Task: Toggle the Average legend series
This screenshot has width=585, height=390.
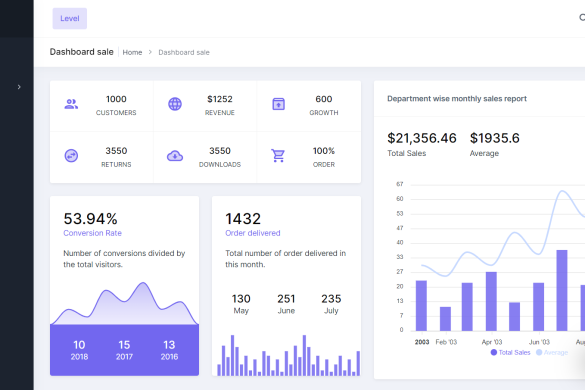Action: [552, 352]
